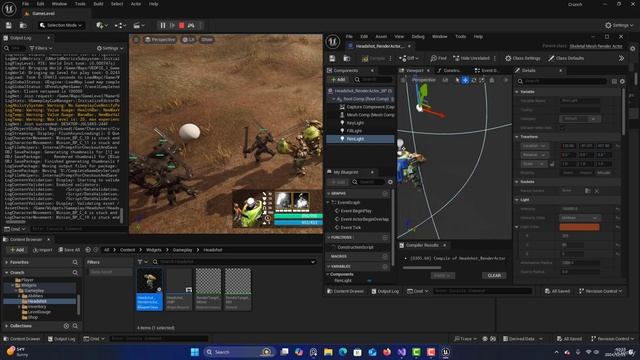Select scale gizmo mode in blueprint viewport

482,80
